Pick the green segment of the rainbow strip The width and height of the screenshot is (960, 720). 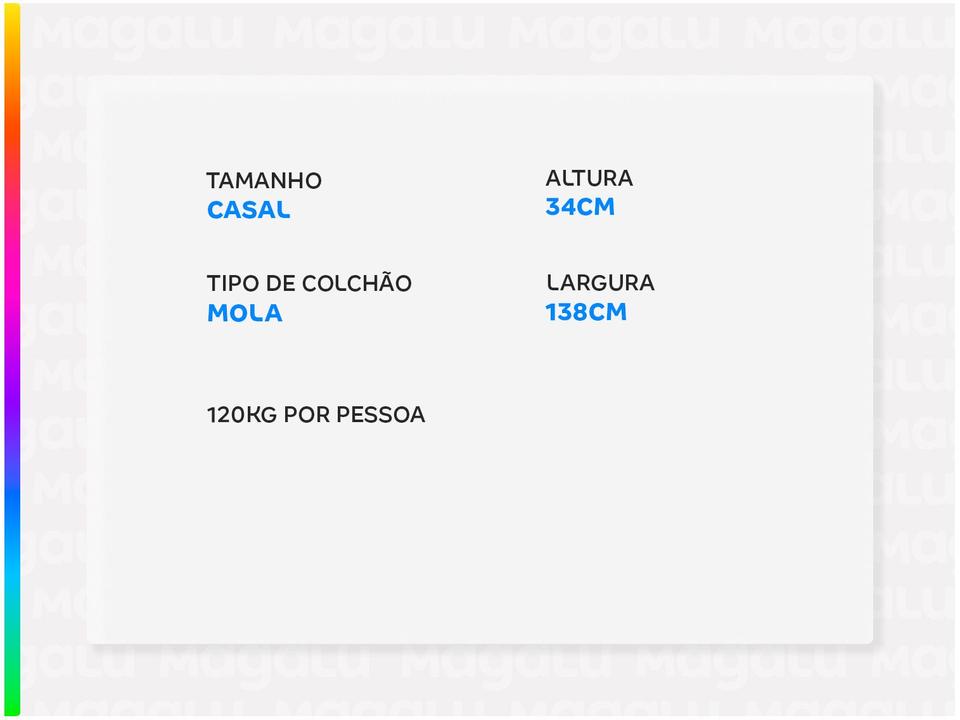(x=12, y=680)
